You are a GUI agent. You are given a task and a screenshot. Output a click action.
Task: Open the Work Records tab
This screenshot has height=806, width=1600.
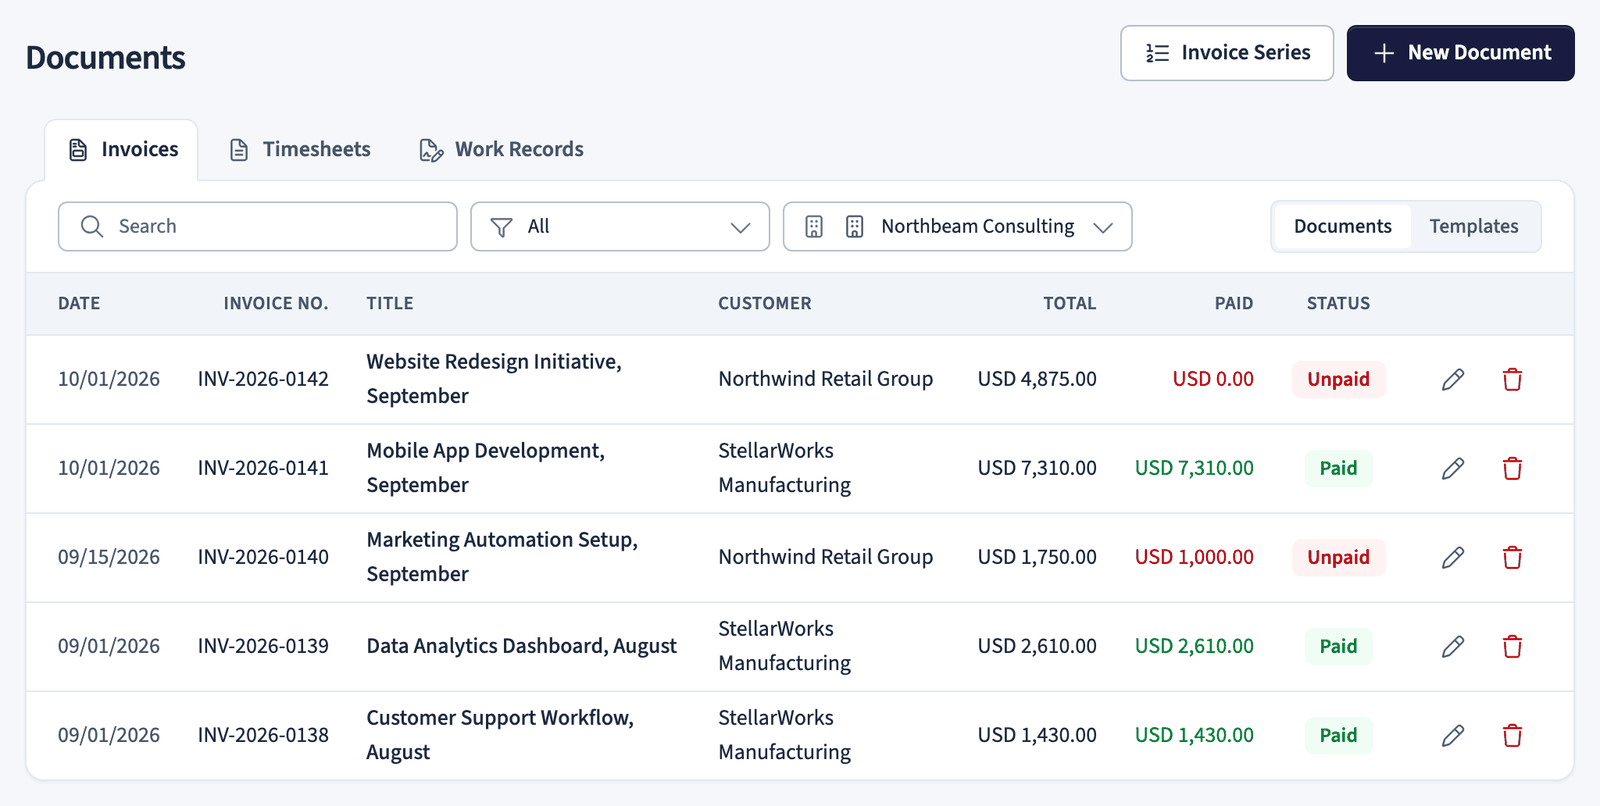(x=501, y=150)
